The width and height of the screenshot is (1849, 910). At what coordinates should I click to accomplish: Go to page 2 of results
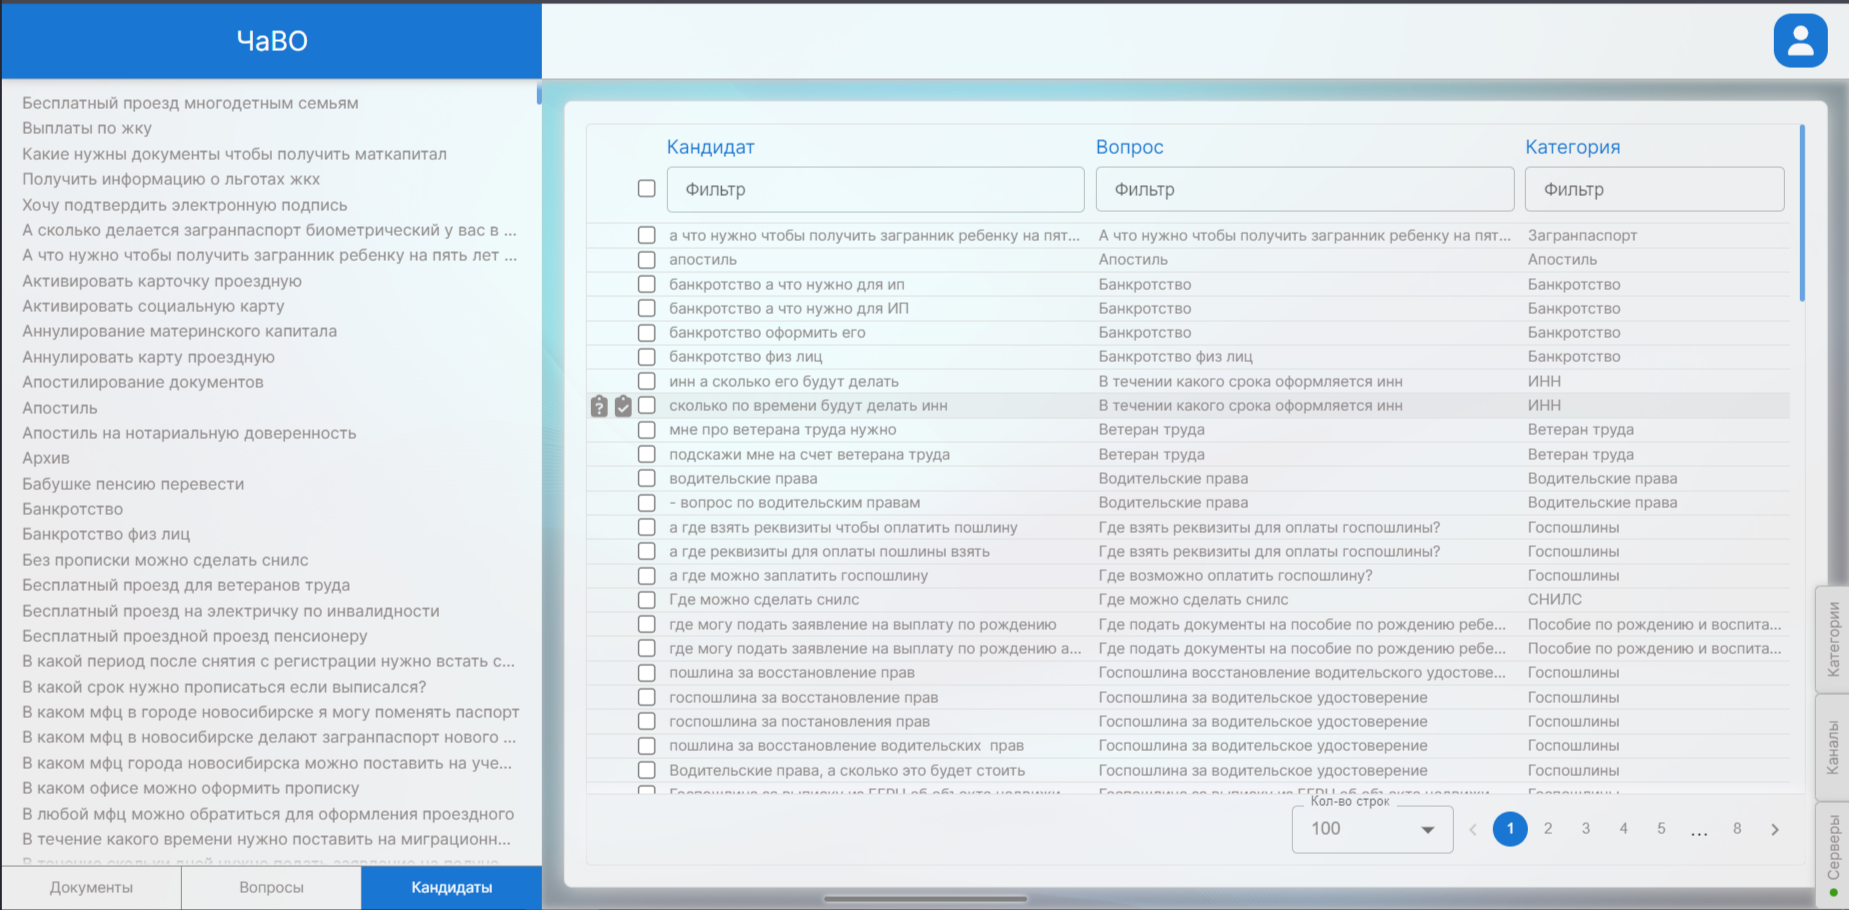click(1548, 829)
